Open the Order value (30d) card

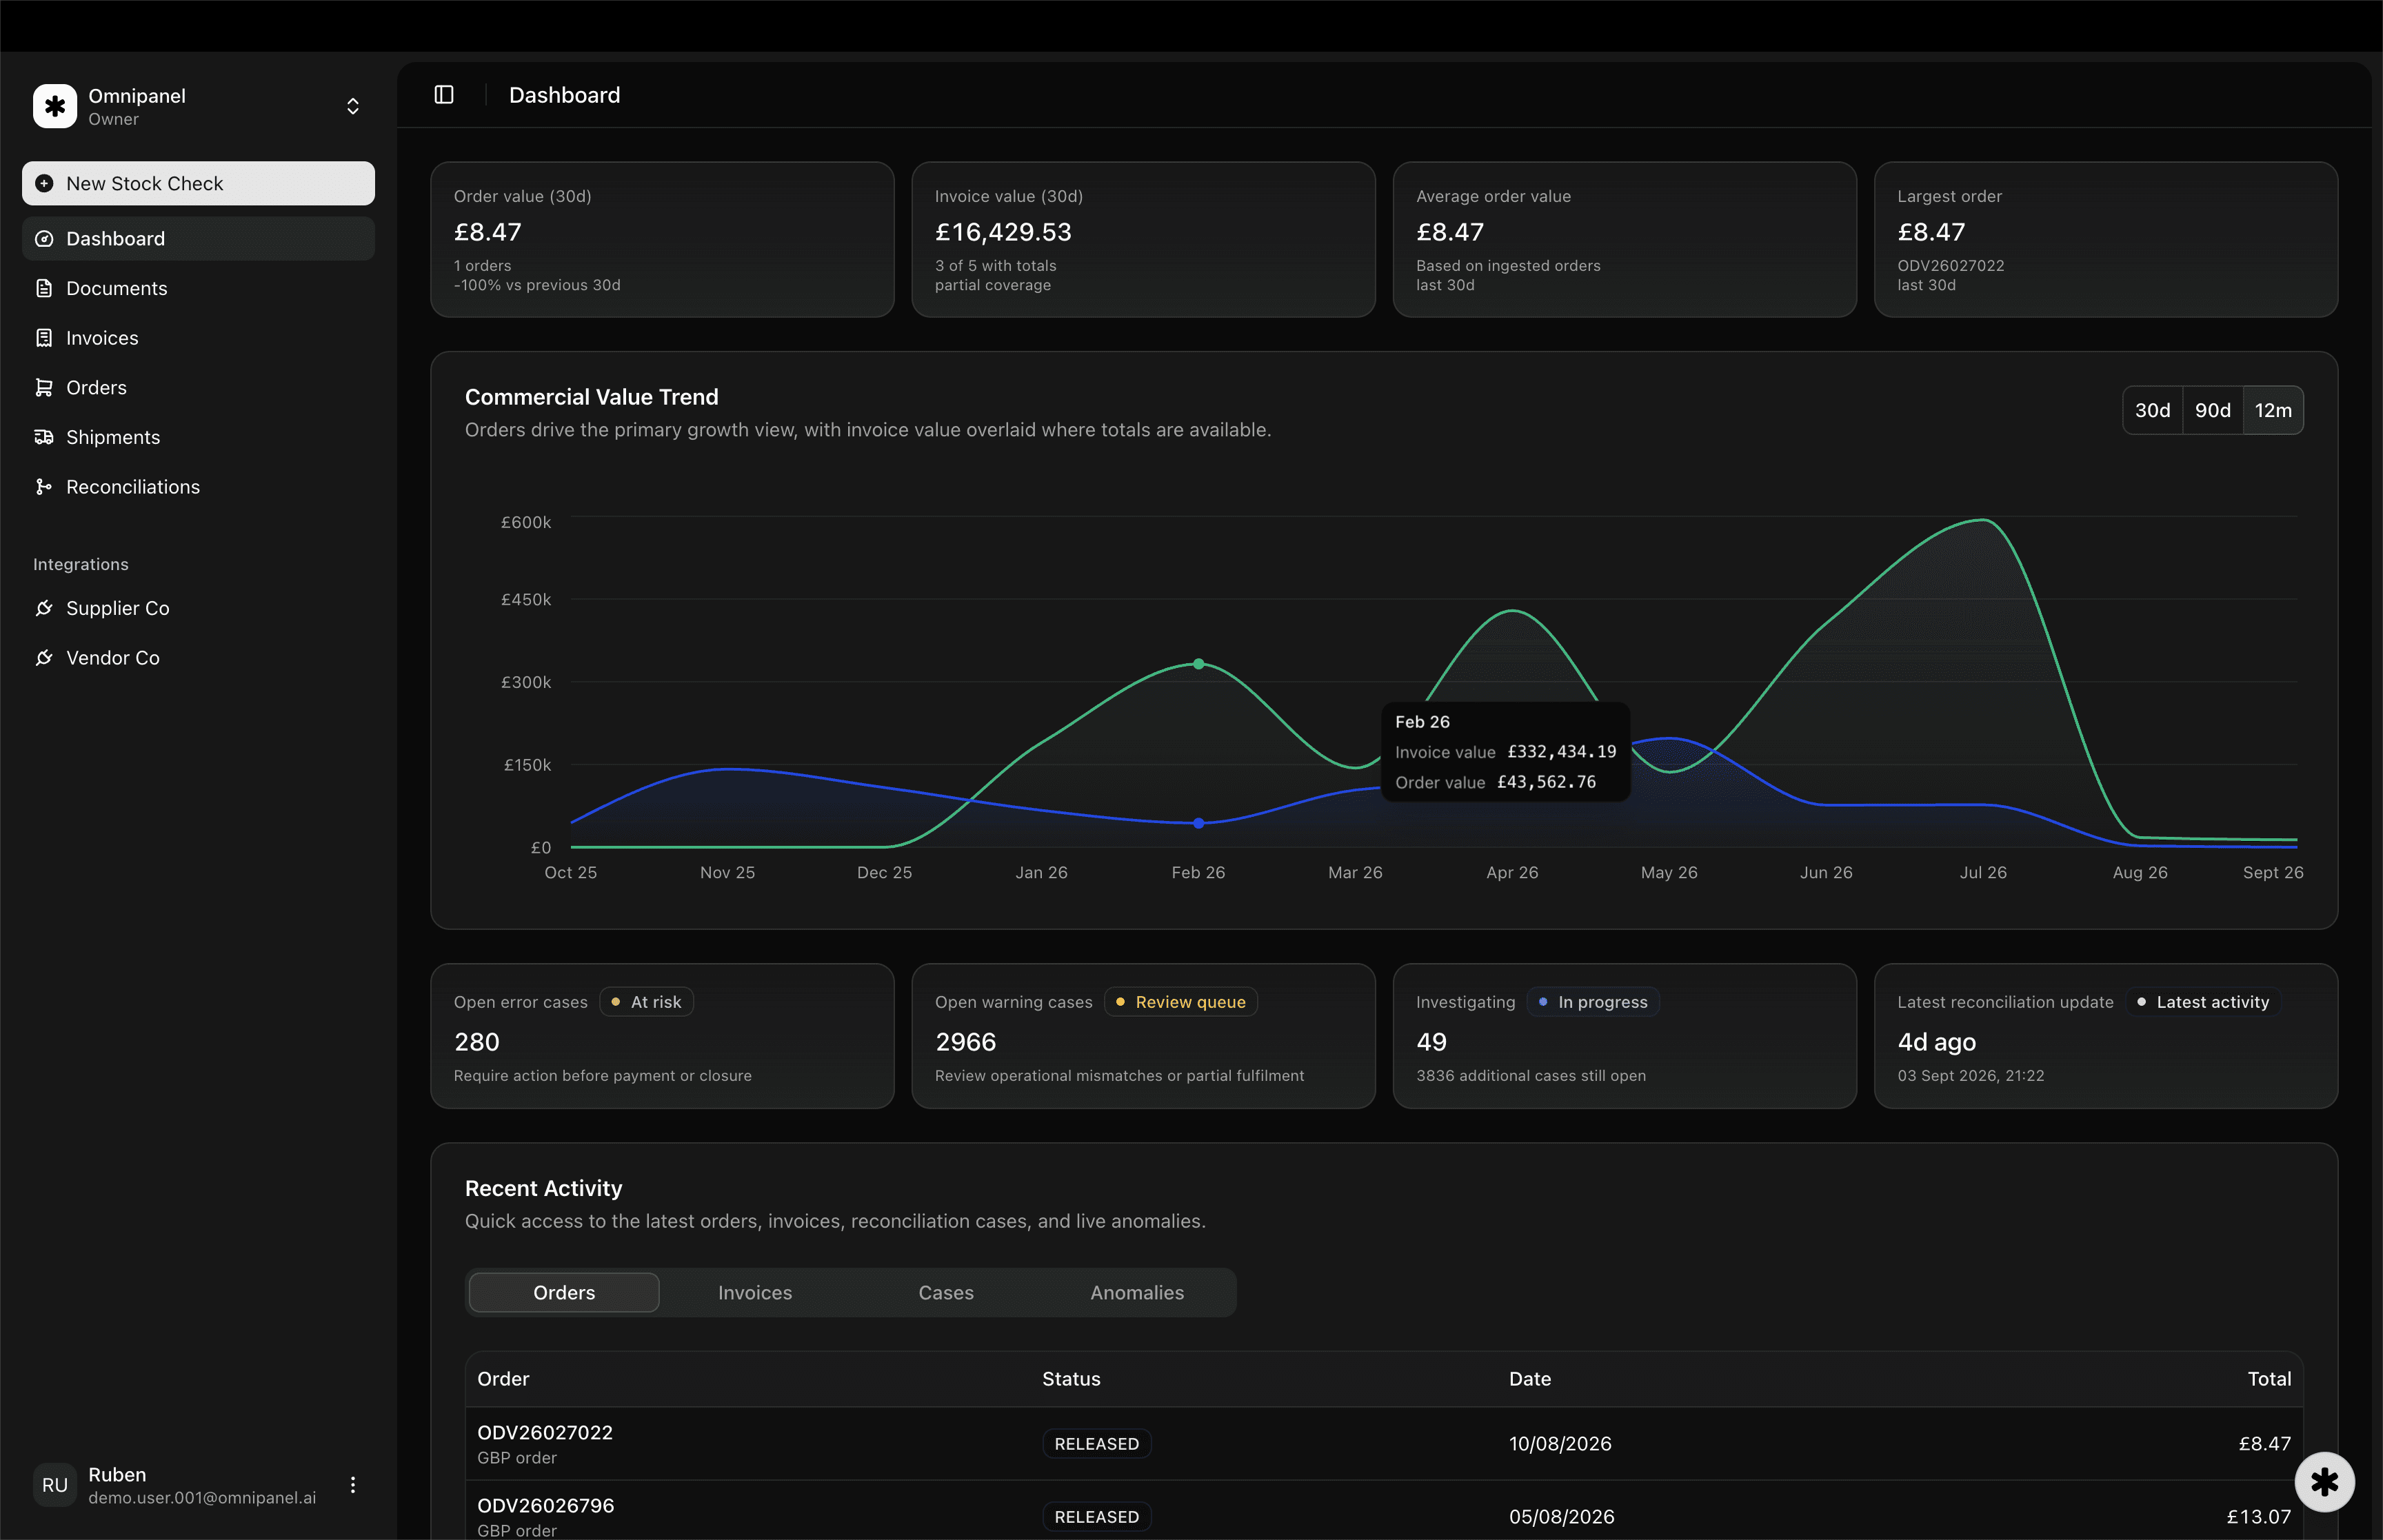(662, 240)
